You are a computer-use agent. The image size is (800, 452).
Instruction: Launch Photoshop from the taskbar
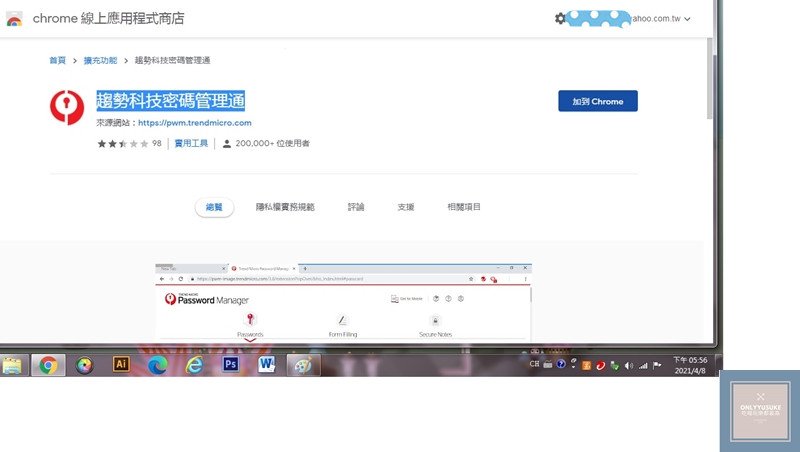(231, 364)
